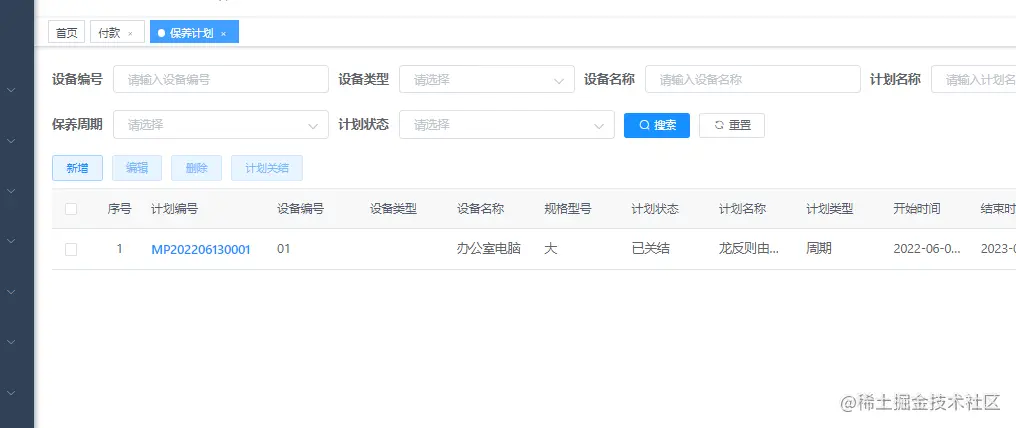This screenshot has width=1016, height=428.
Task: Click the 新增 button
Action: [x=77, y=168]
